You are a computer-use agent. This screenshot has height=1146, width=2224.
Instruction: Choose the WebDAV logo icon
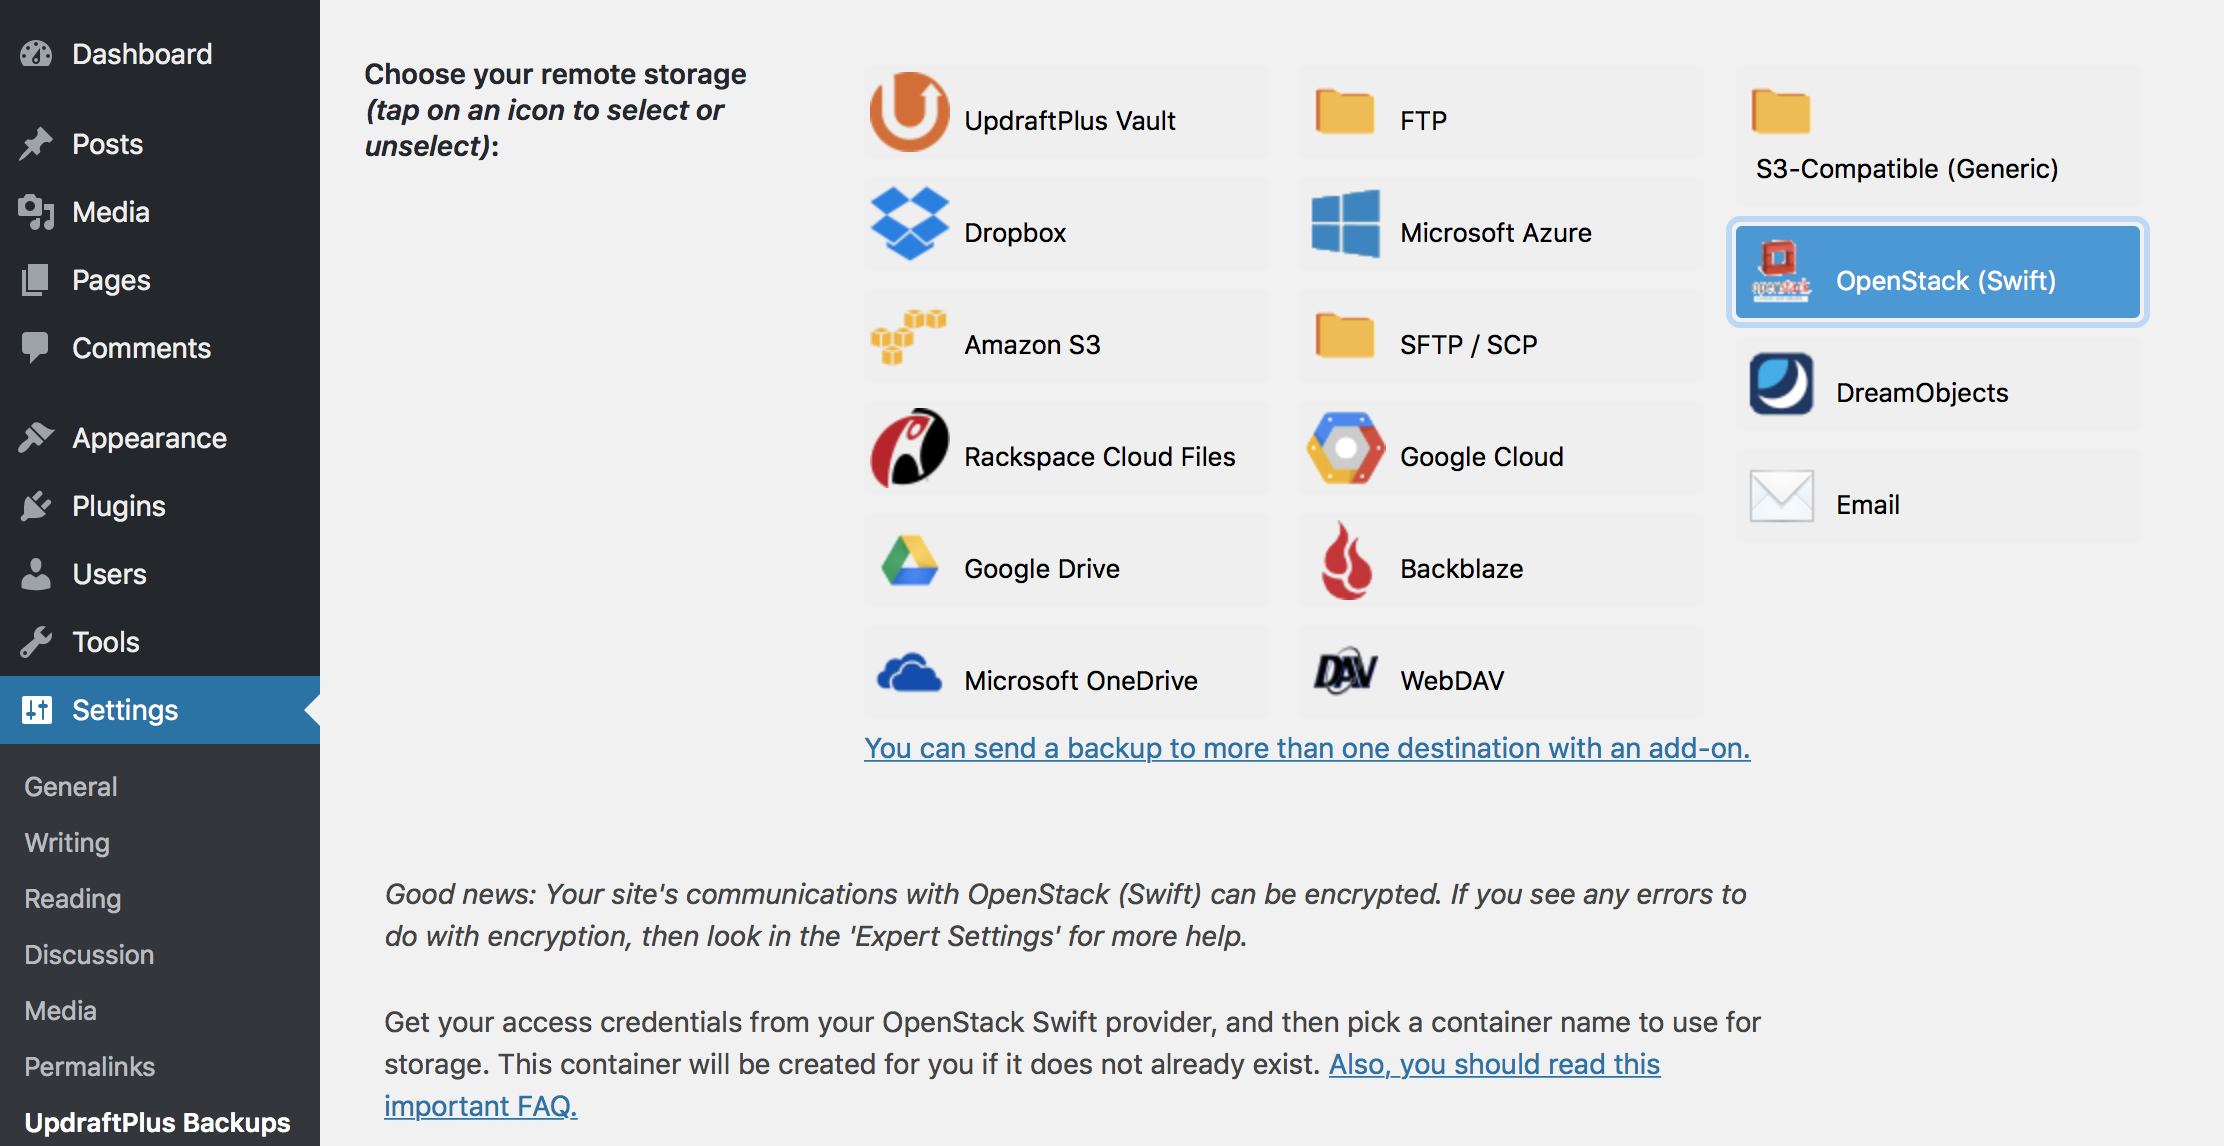coord(1345,672)
